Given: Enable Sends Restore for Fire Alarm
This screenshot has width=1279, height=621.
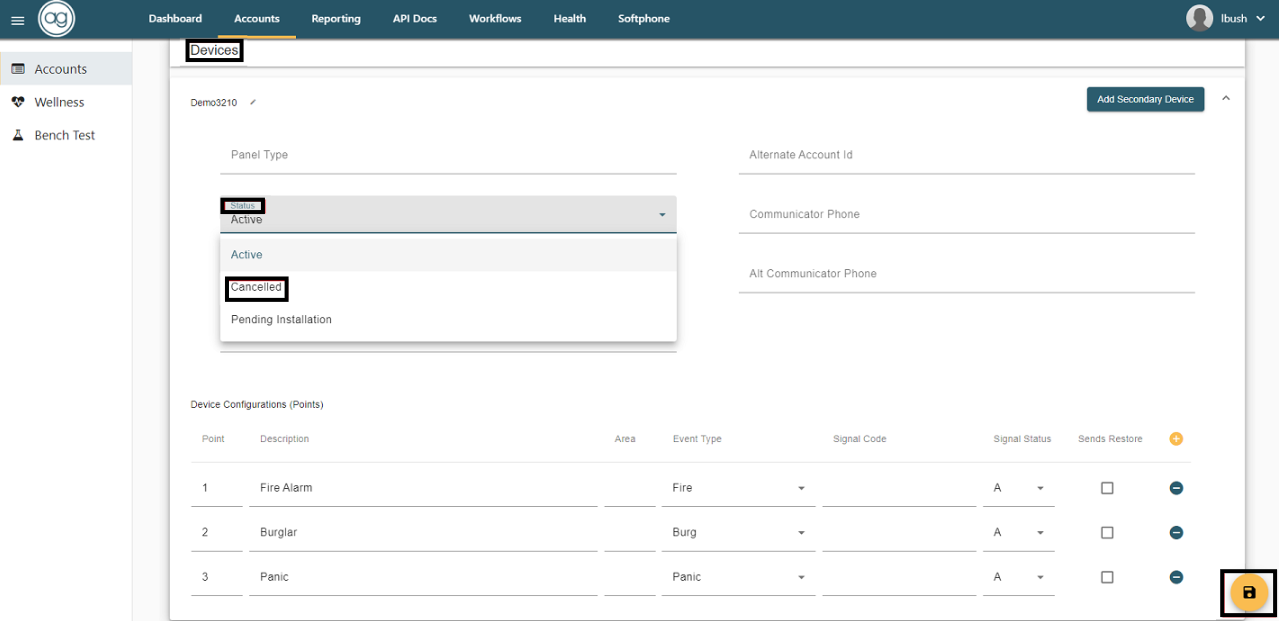Looking at the screenshot, I should 1107,488.
